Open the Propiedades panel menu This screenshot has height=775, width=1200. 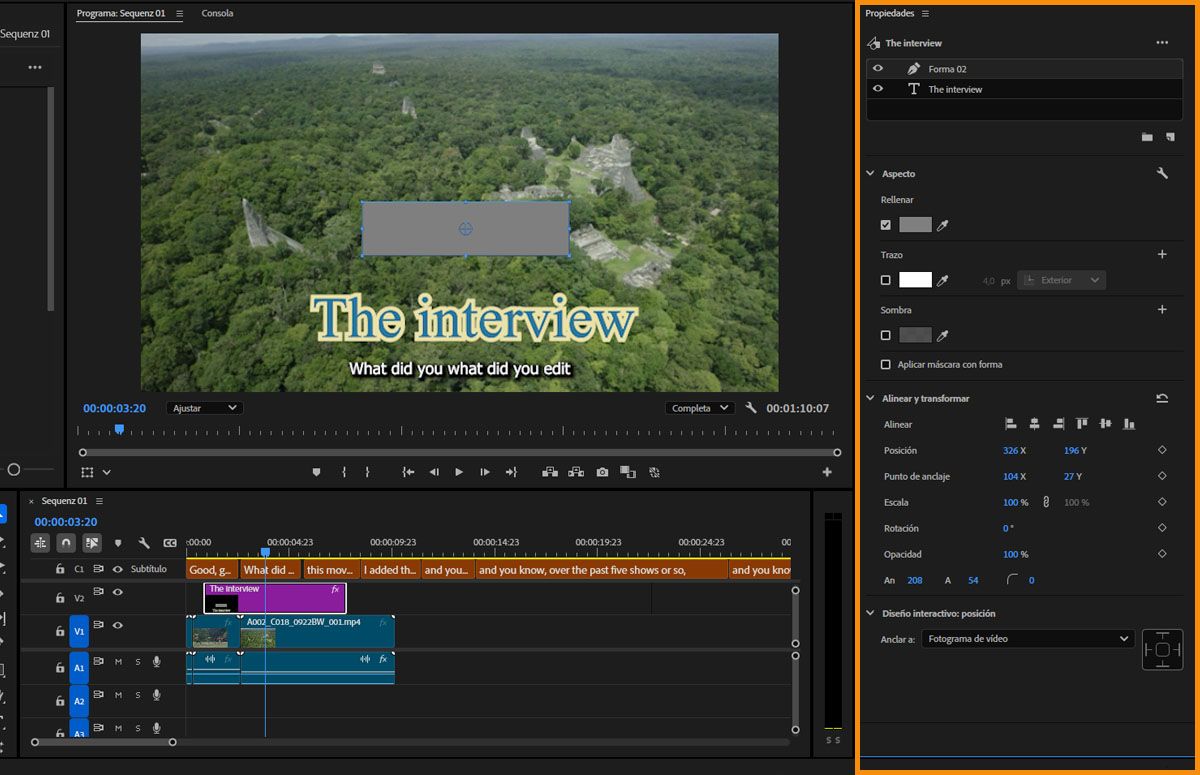[925, 14]
